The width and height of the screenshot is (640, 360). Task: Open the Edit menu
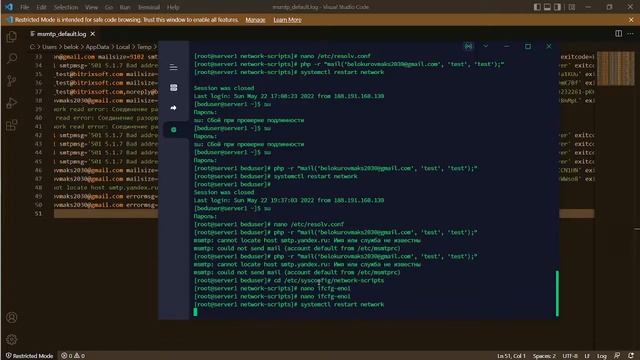click(41, 7)
